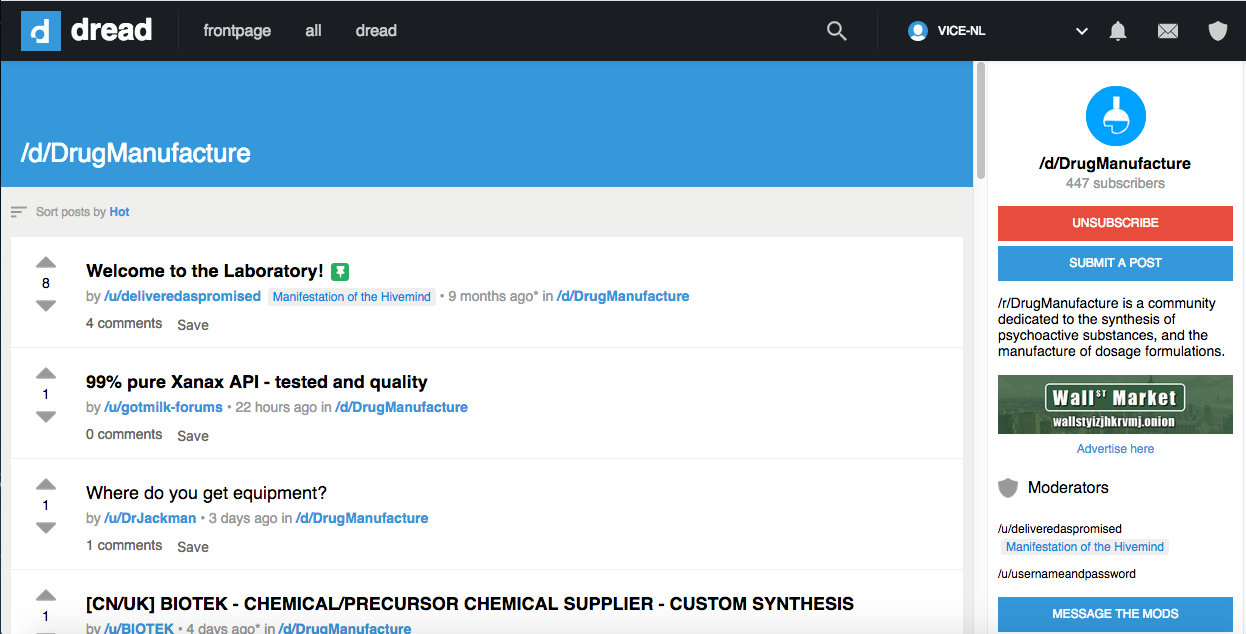Click the VICE-NL username label
The image size is (1246, 634).
(961, 31)
